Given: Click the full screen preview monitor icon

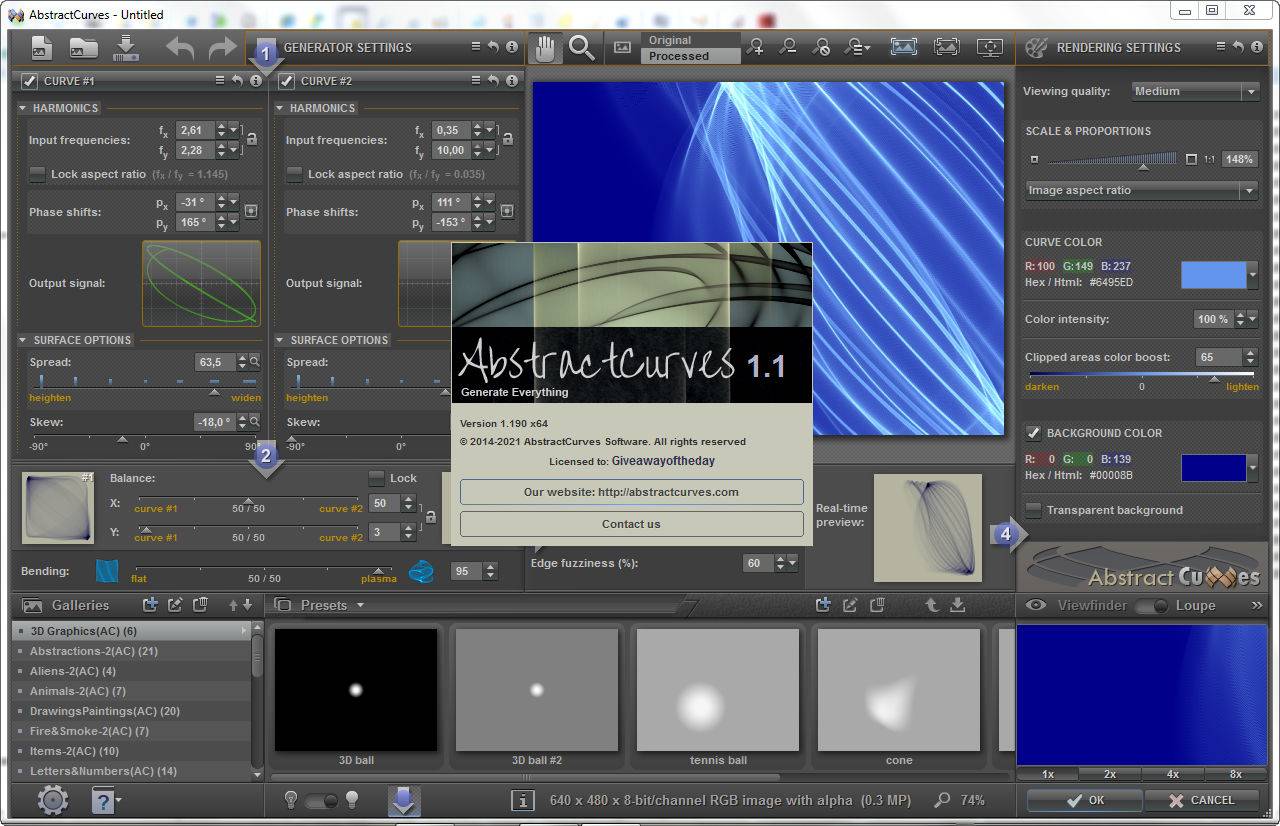Looking at the screenshot, I should [990, 47].
